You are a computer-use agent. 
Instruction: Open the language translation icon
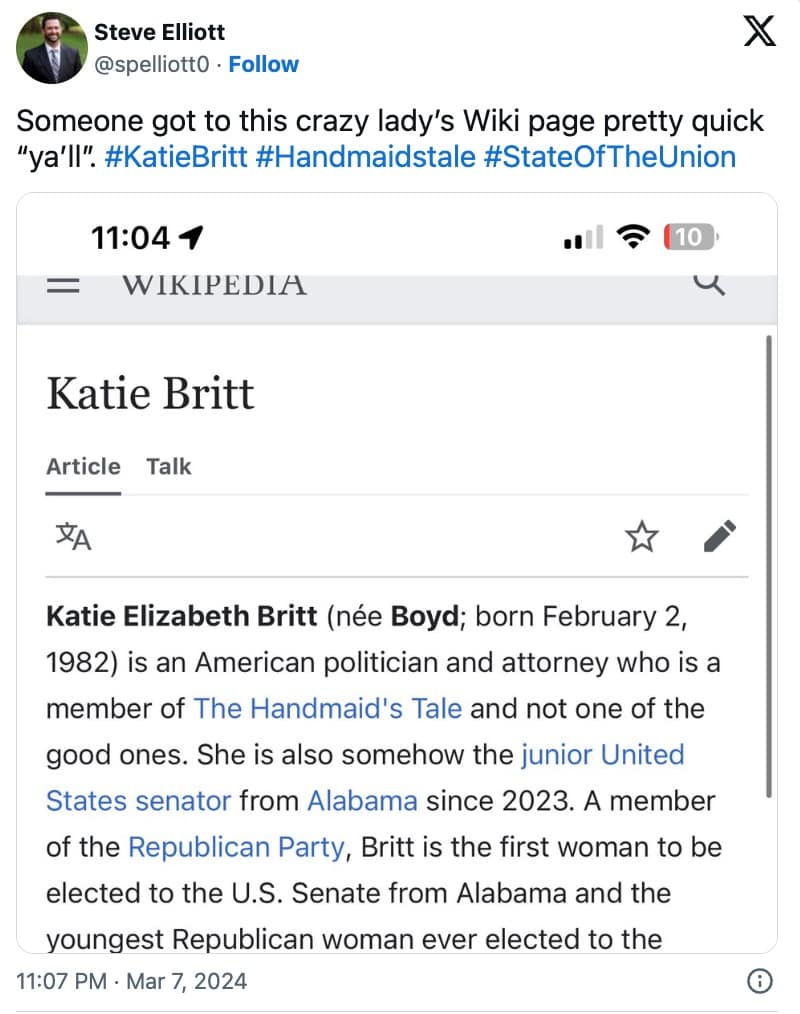click(x=73, y=537)
